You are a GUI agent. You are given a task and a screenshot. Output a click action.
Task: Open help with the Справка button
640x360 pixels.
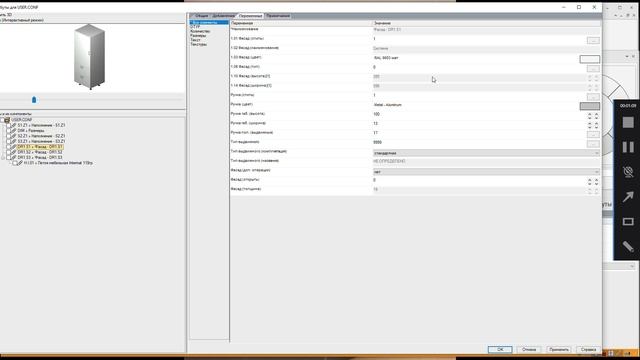click(x=588, y=349)
